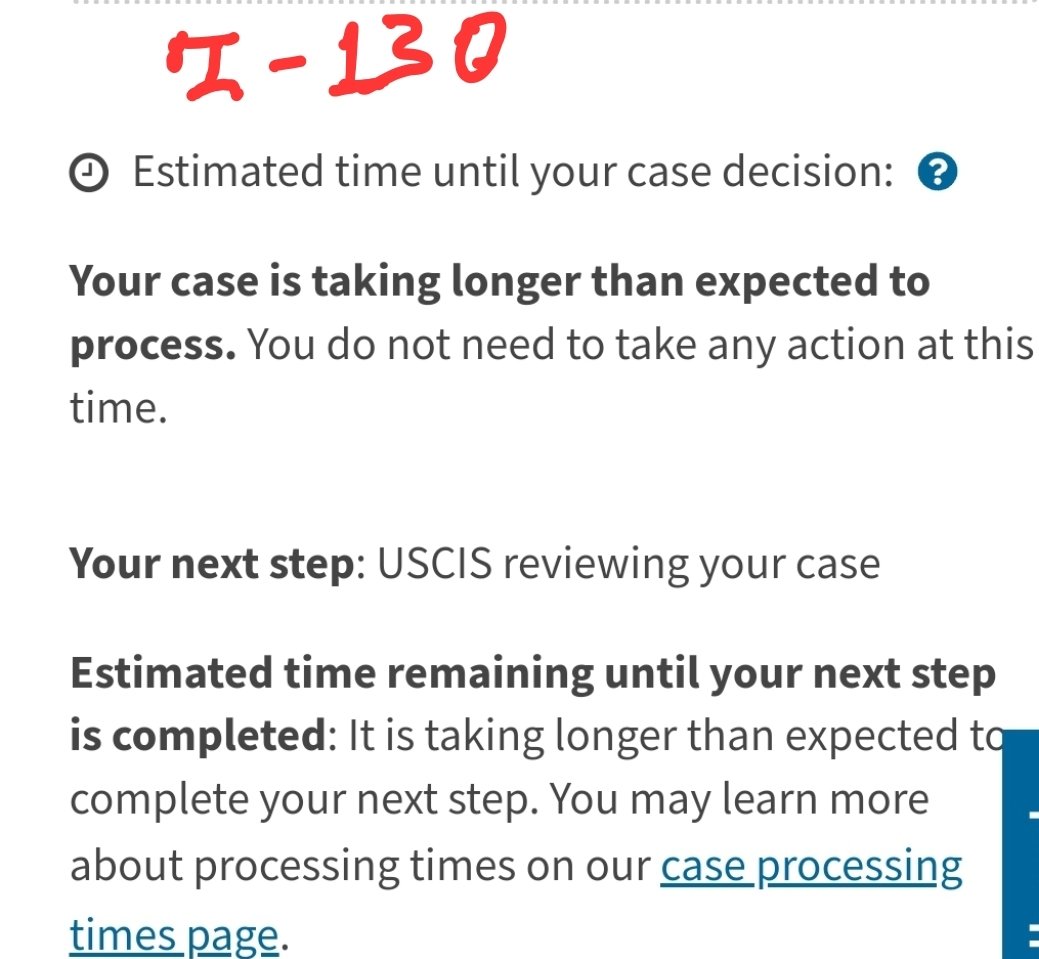The image size is (1039, 959).
Task: Click 'You may learn more' sentence text
Action: point(739,799)
